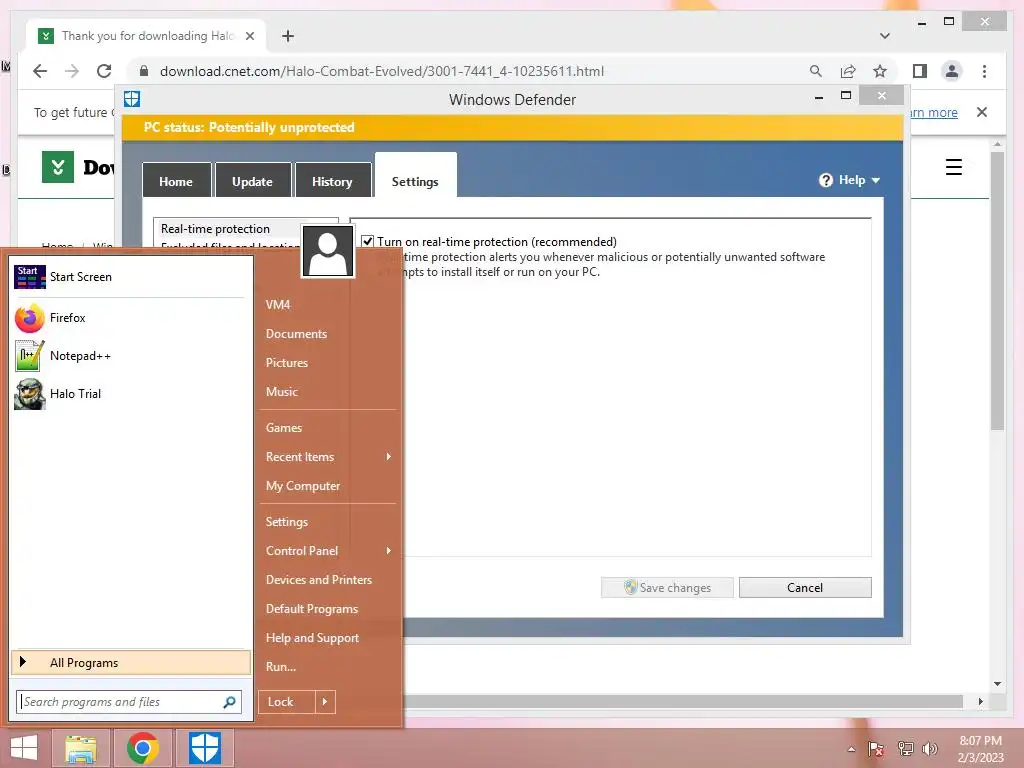Switch to Chrome in the taskbar

pos(143,748)
